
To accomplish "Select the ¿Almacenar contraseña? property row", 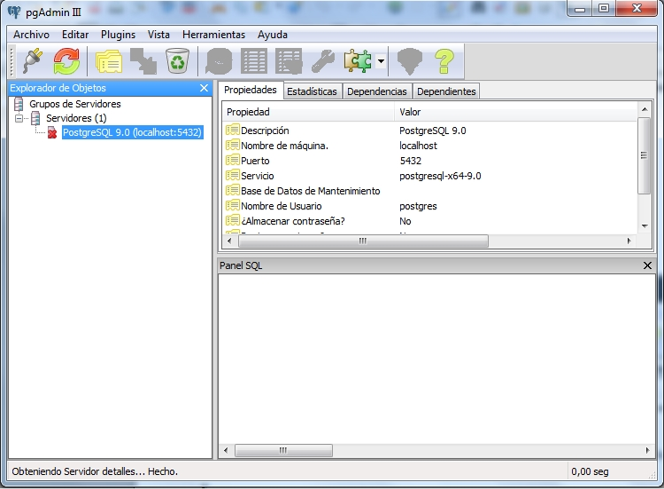I will [429, 221].
